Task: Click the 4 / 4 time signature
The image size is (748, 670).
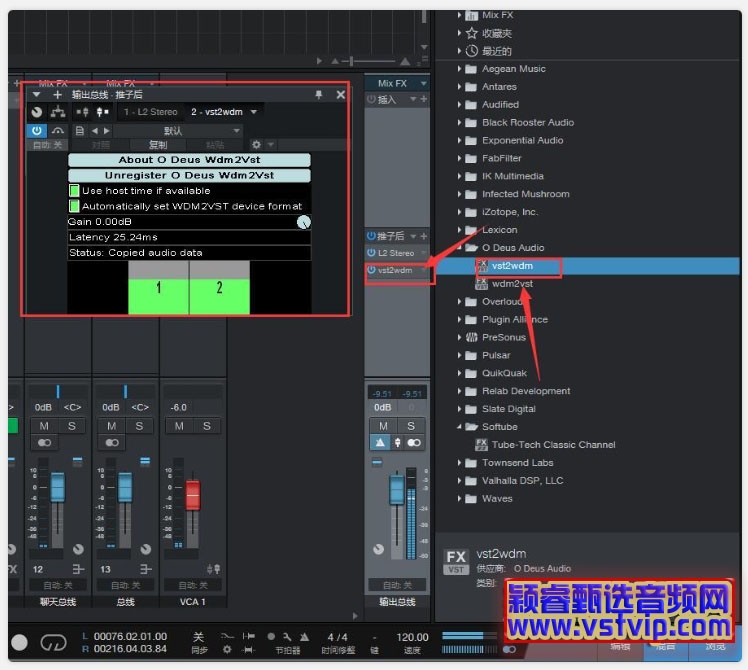Action: [337, 637]
